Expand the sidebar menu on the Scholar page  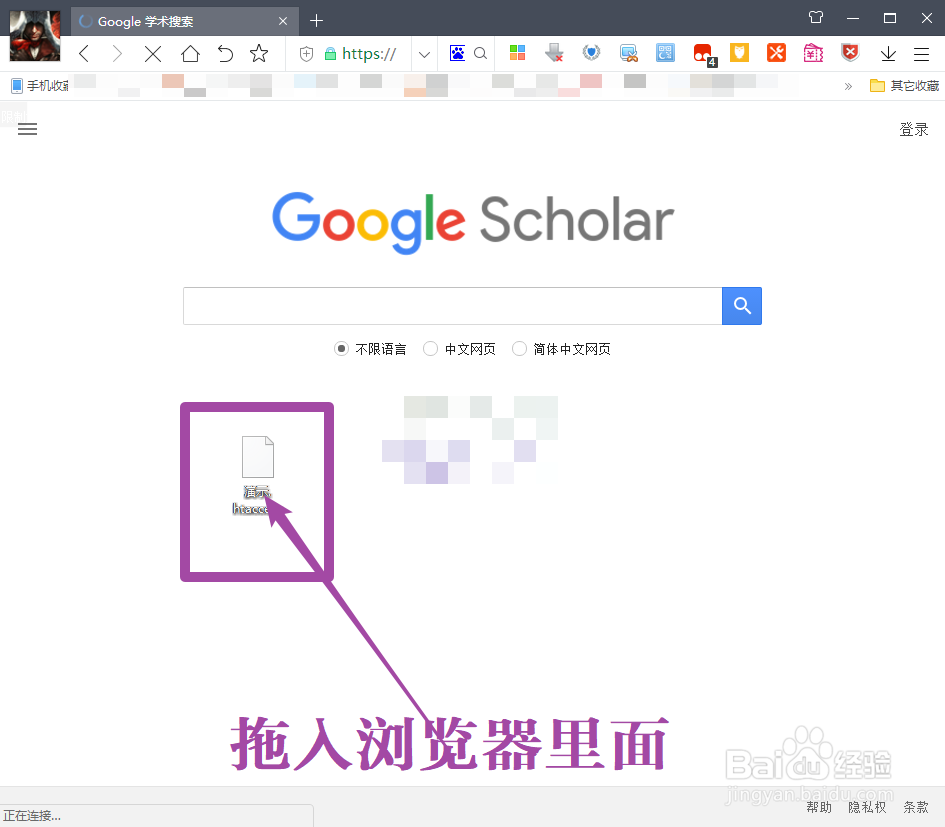tap(27, 129)
